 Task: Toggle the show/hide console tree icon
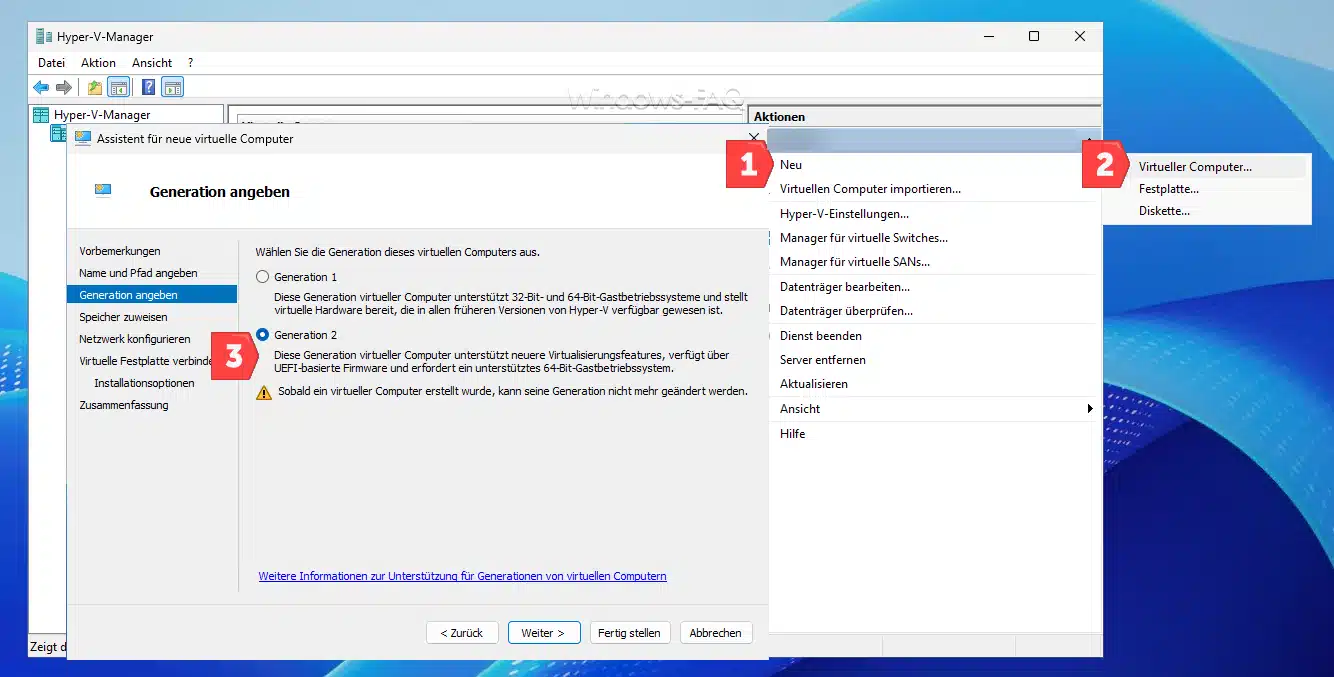click(x=119, y=88)
